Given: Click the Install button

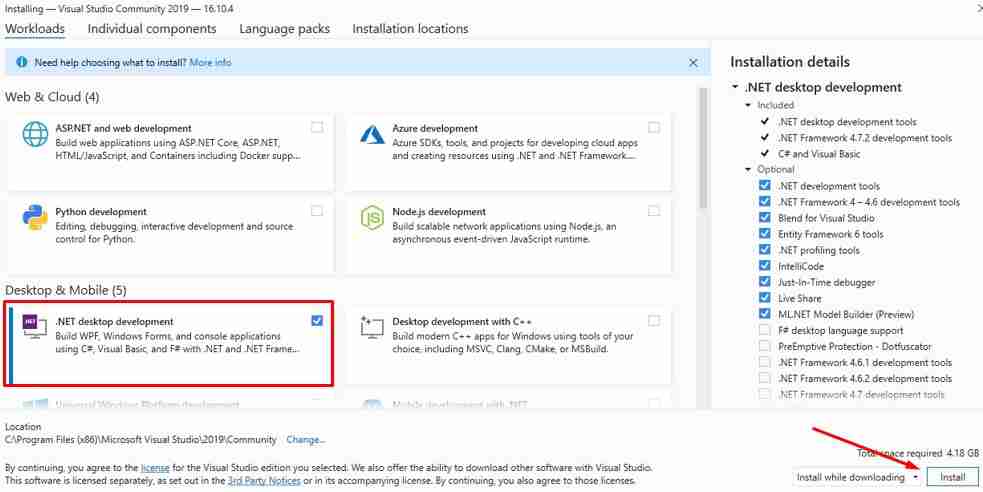Looking at the screenshot, I should click(952, 477).
